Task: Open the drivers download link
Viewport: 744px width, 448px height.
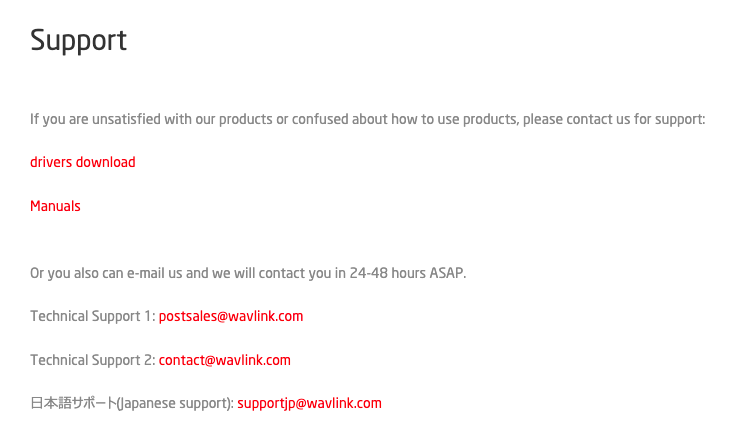Action: pyautogui.click(x=83, y=162)
